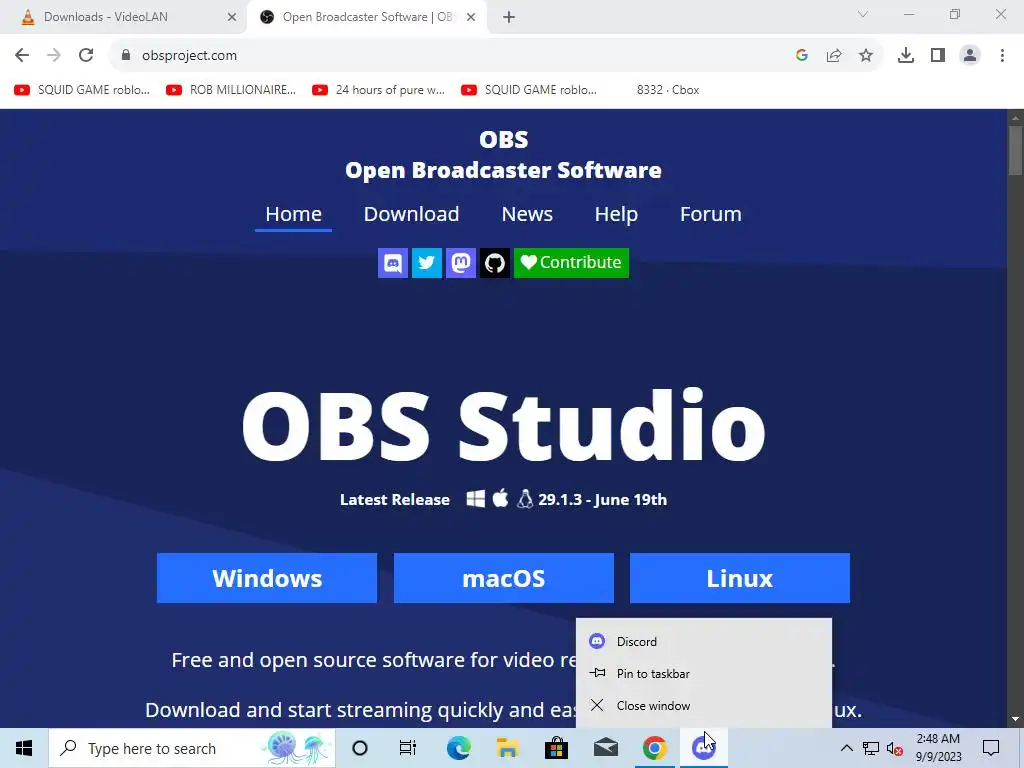The image size is (1024, 768).
Task: Open File Explorer from taskbar
Action: point(507,748)
